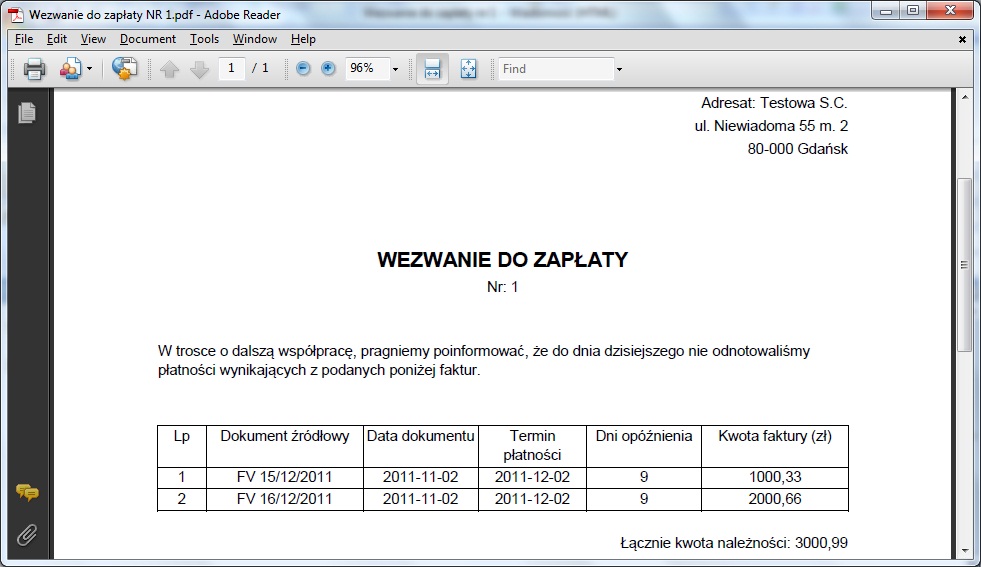Click table cell 'FV 15/12/2011'
981x567 pixels.
tap(285, 477)
